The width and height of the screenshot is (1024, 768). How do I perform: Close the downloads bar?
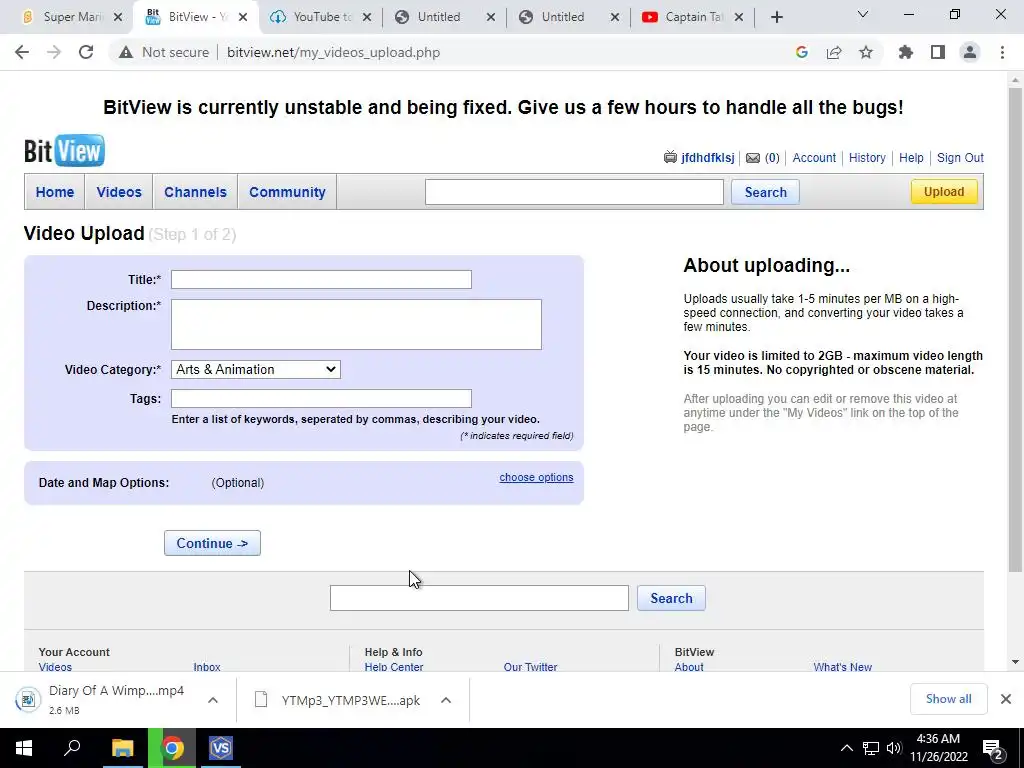click(x=1006, y=699)
